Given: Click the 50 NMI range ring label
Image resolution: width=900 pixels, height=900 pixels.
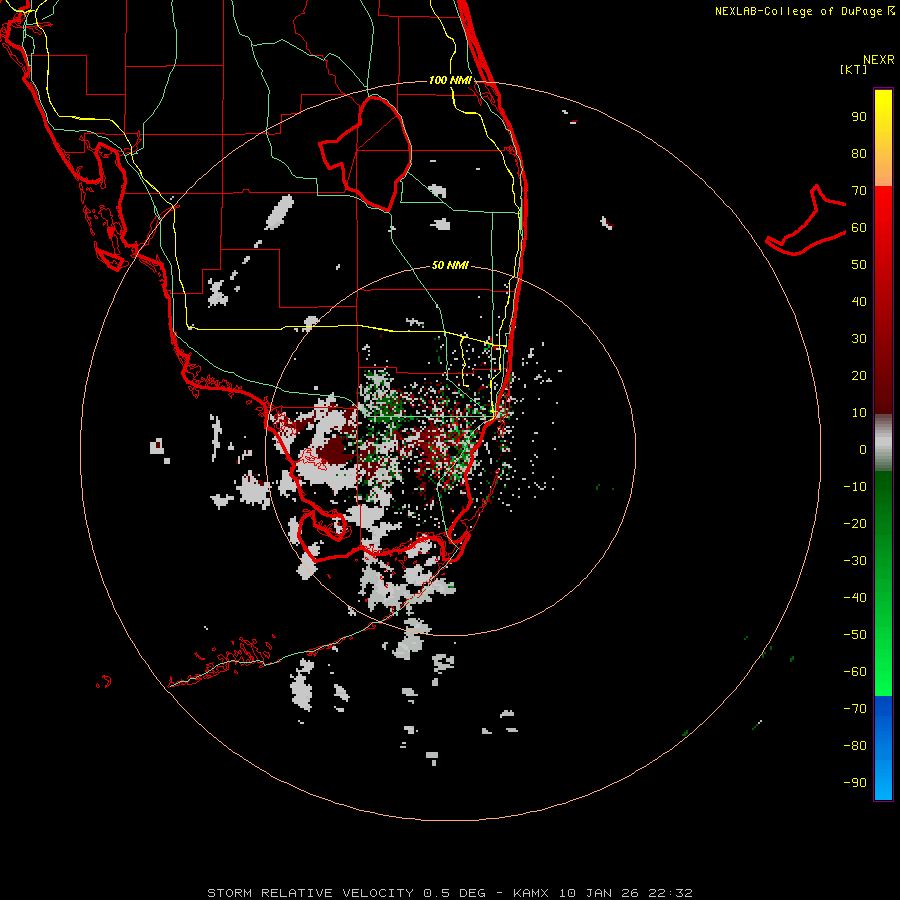Looking at the screenshot, I should (x=450, y=265).
